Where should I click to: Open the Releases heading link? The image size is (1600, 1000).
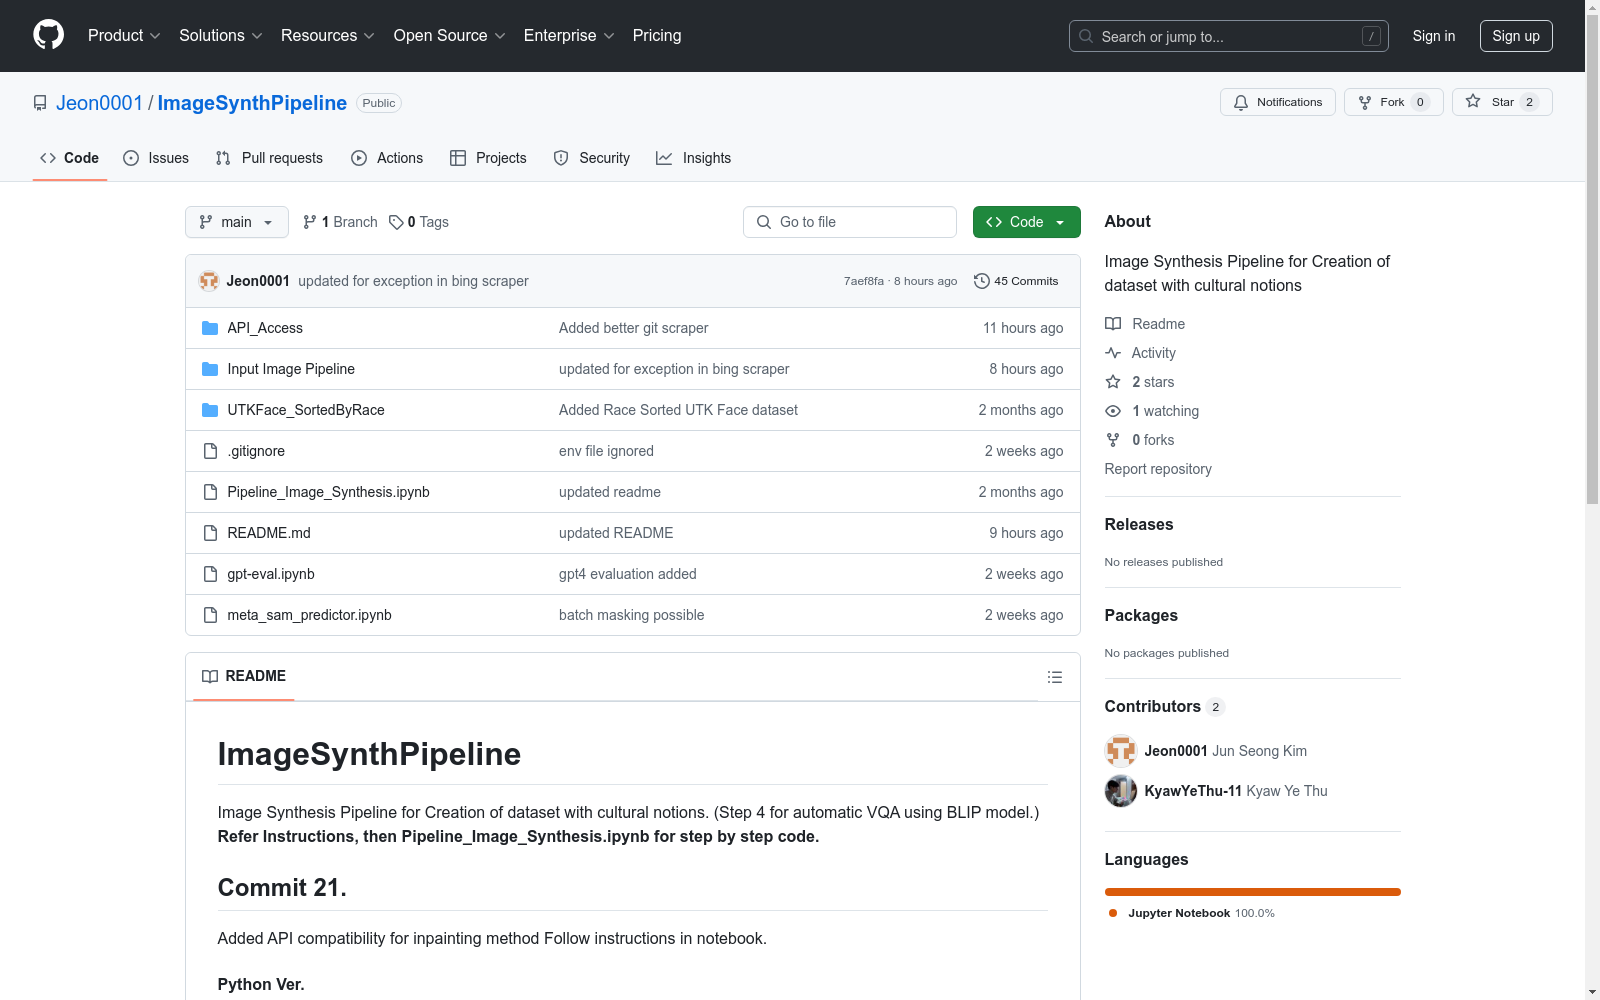1139,525
